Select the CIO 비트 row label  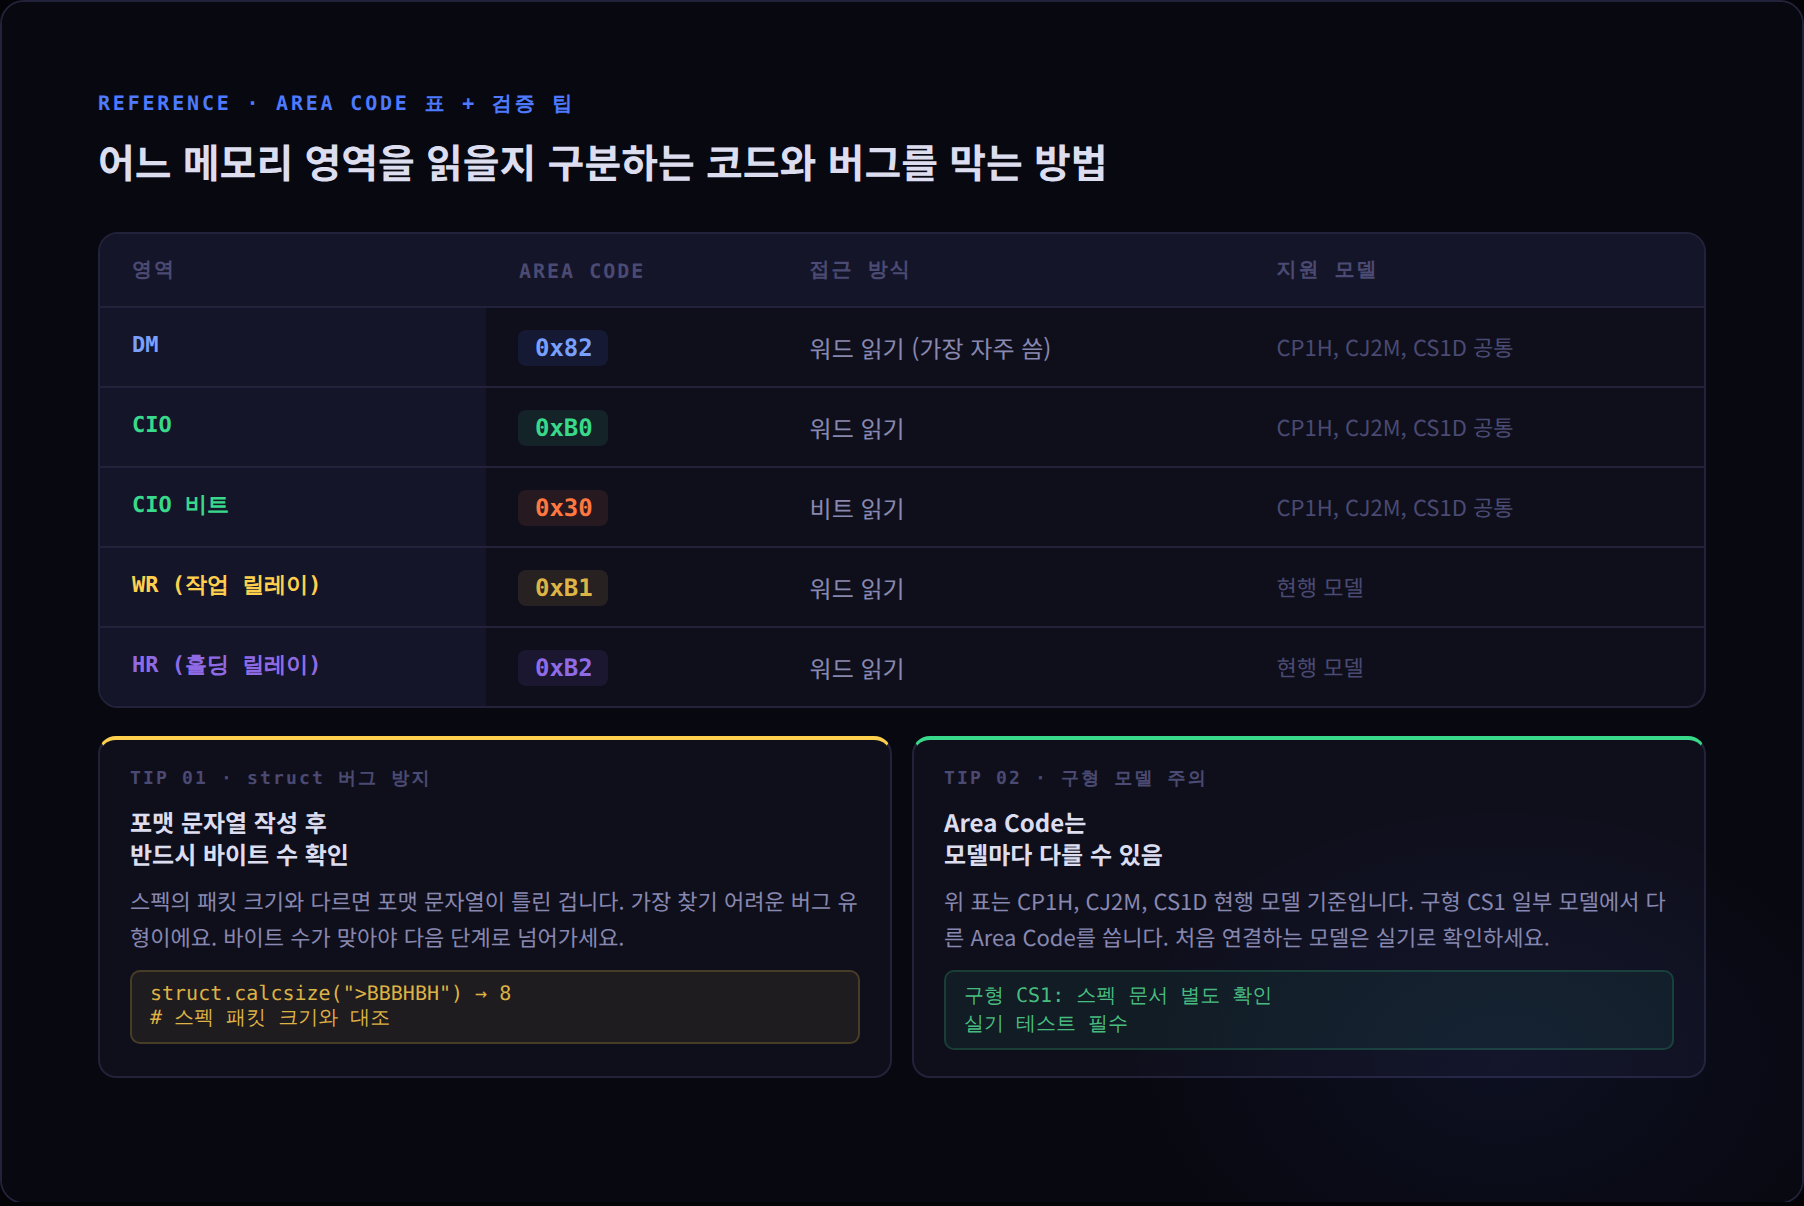(x=180, y=505)
